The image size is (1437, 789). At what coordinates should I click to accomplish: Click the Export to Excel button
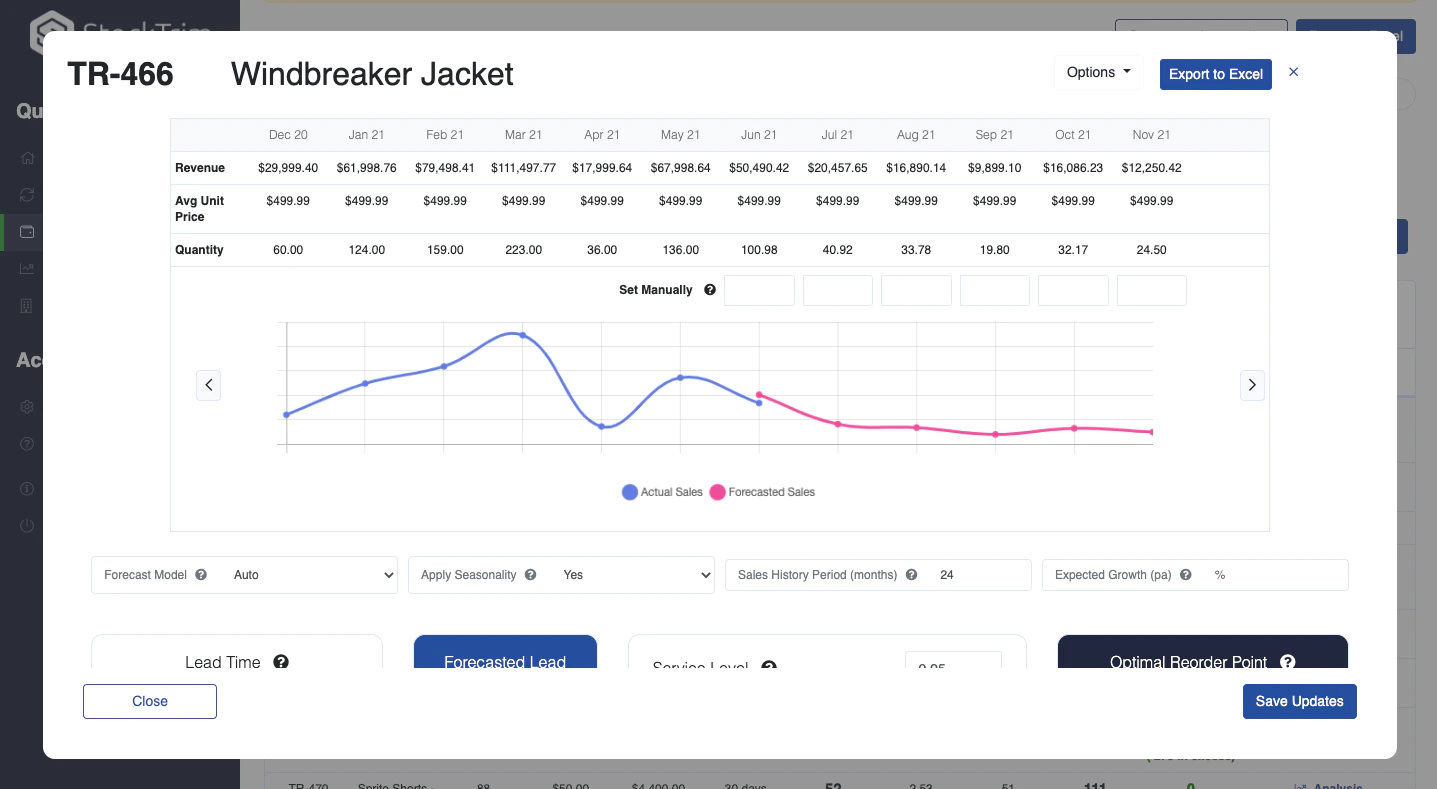(x=1216, y=74)
